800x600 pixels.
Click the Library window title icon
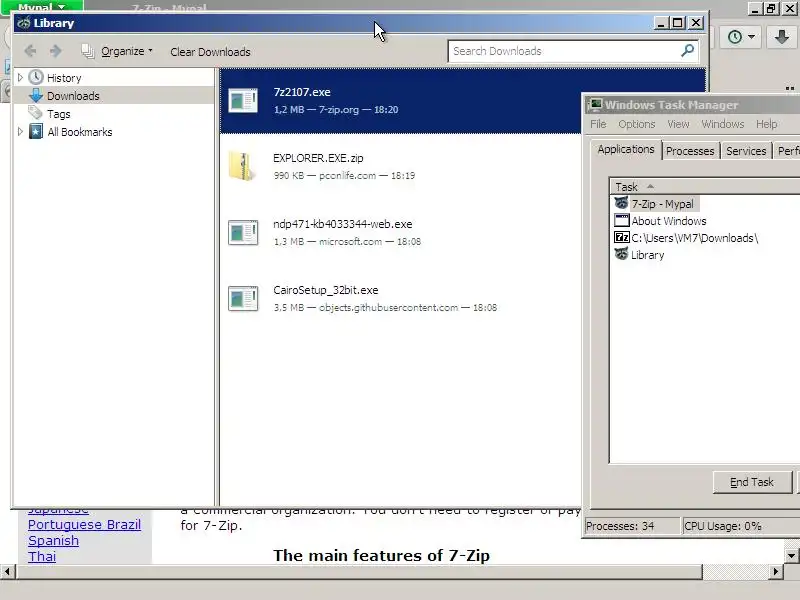(x=24, y=23)
